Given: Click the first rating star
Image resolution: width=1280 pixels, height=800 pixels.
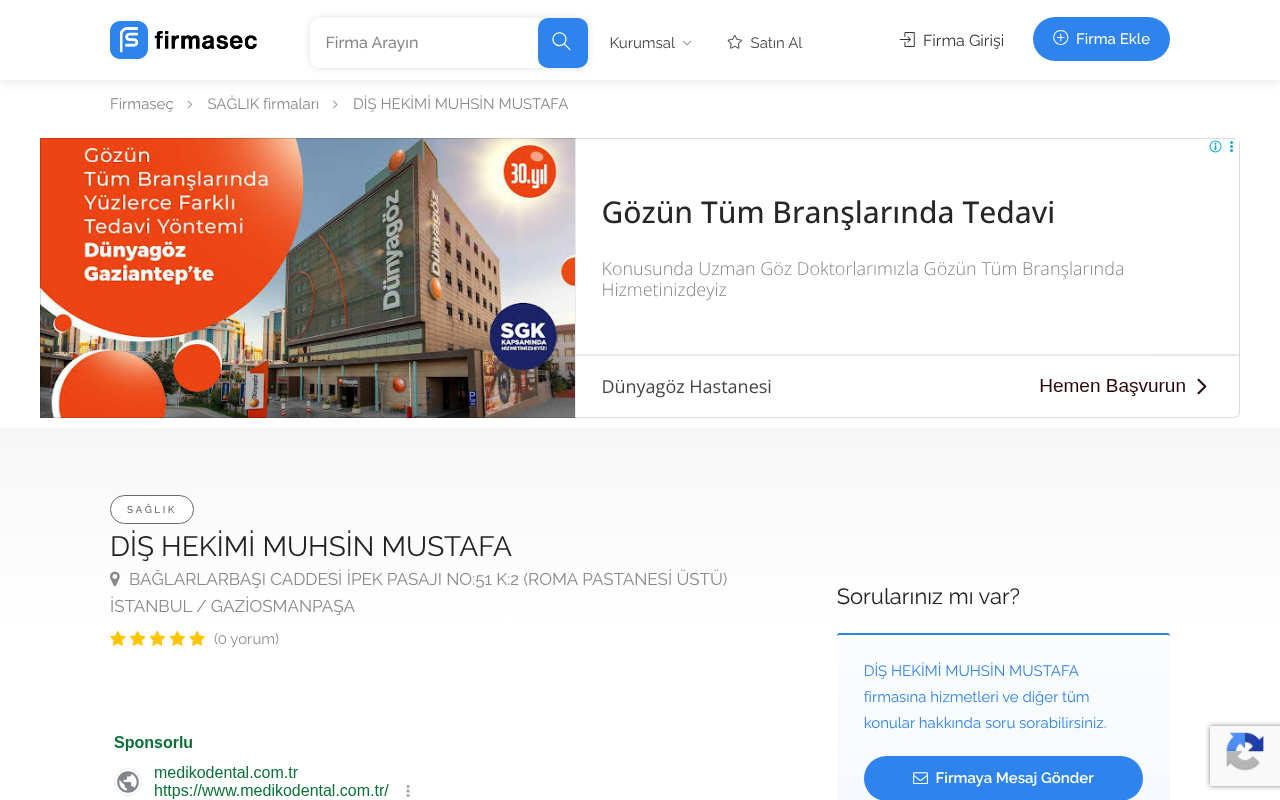Looking at the screenshot, I should (x=118, y=639).
